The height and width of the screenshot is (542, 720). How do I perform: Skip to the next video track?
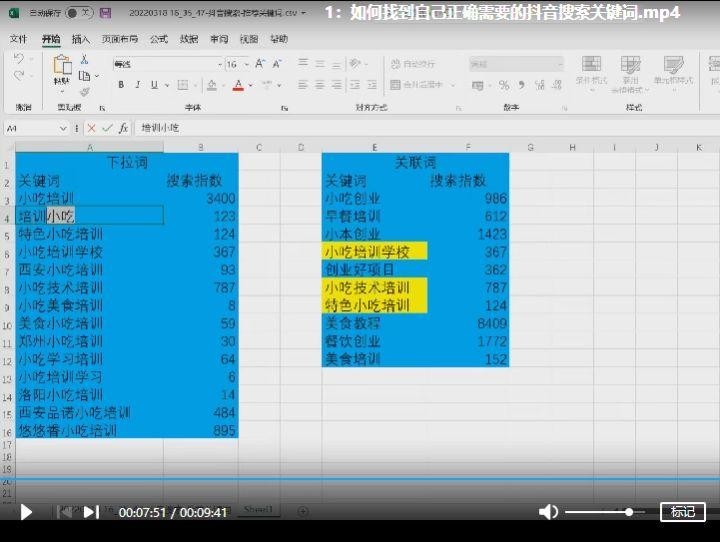point(91,512)
